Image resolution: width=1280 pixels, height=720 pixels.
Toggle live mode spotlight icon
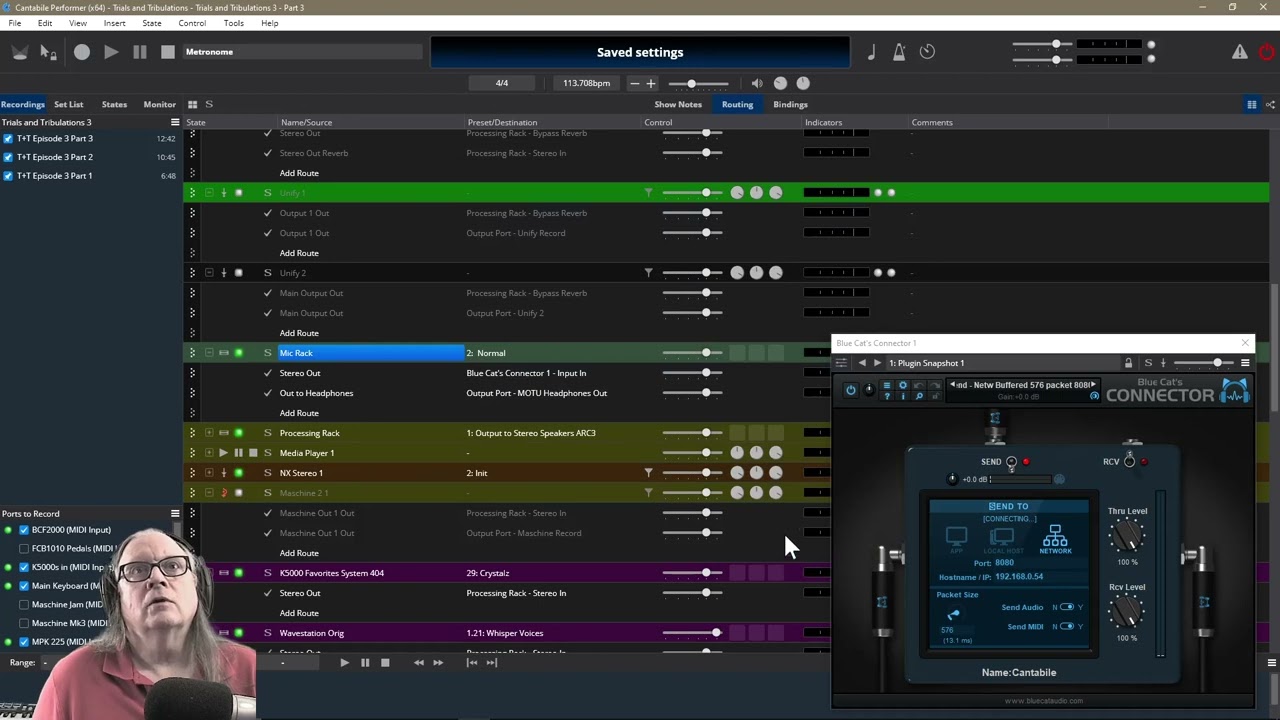pos(19,52)
